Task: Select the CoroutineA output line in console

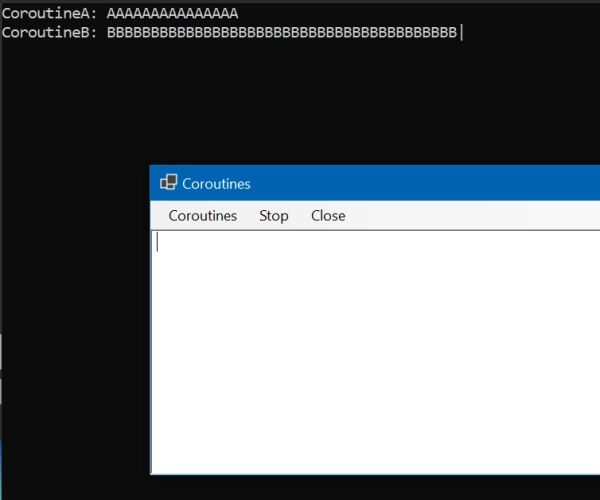Action: [x=120, y=13]
